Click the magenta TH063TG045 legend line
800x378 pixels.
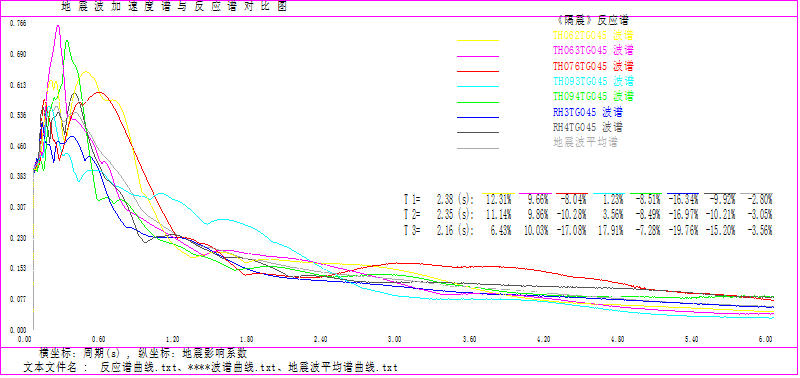[478, 56]
